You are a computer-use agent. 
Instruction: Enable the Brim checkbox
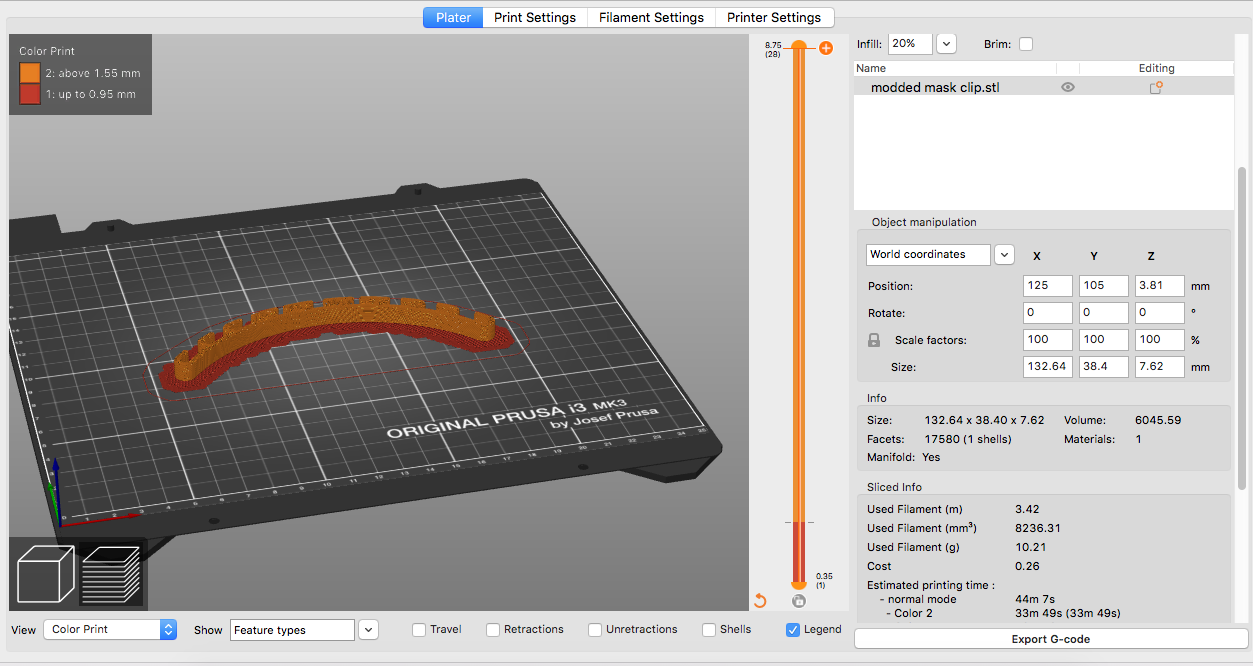1026,44
